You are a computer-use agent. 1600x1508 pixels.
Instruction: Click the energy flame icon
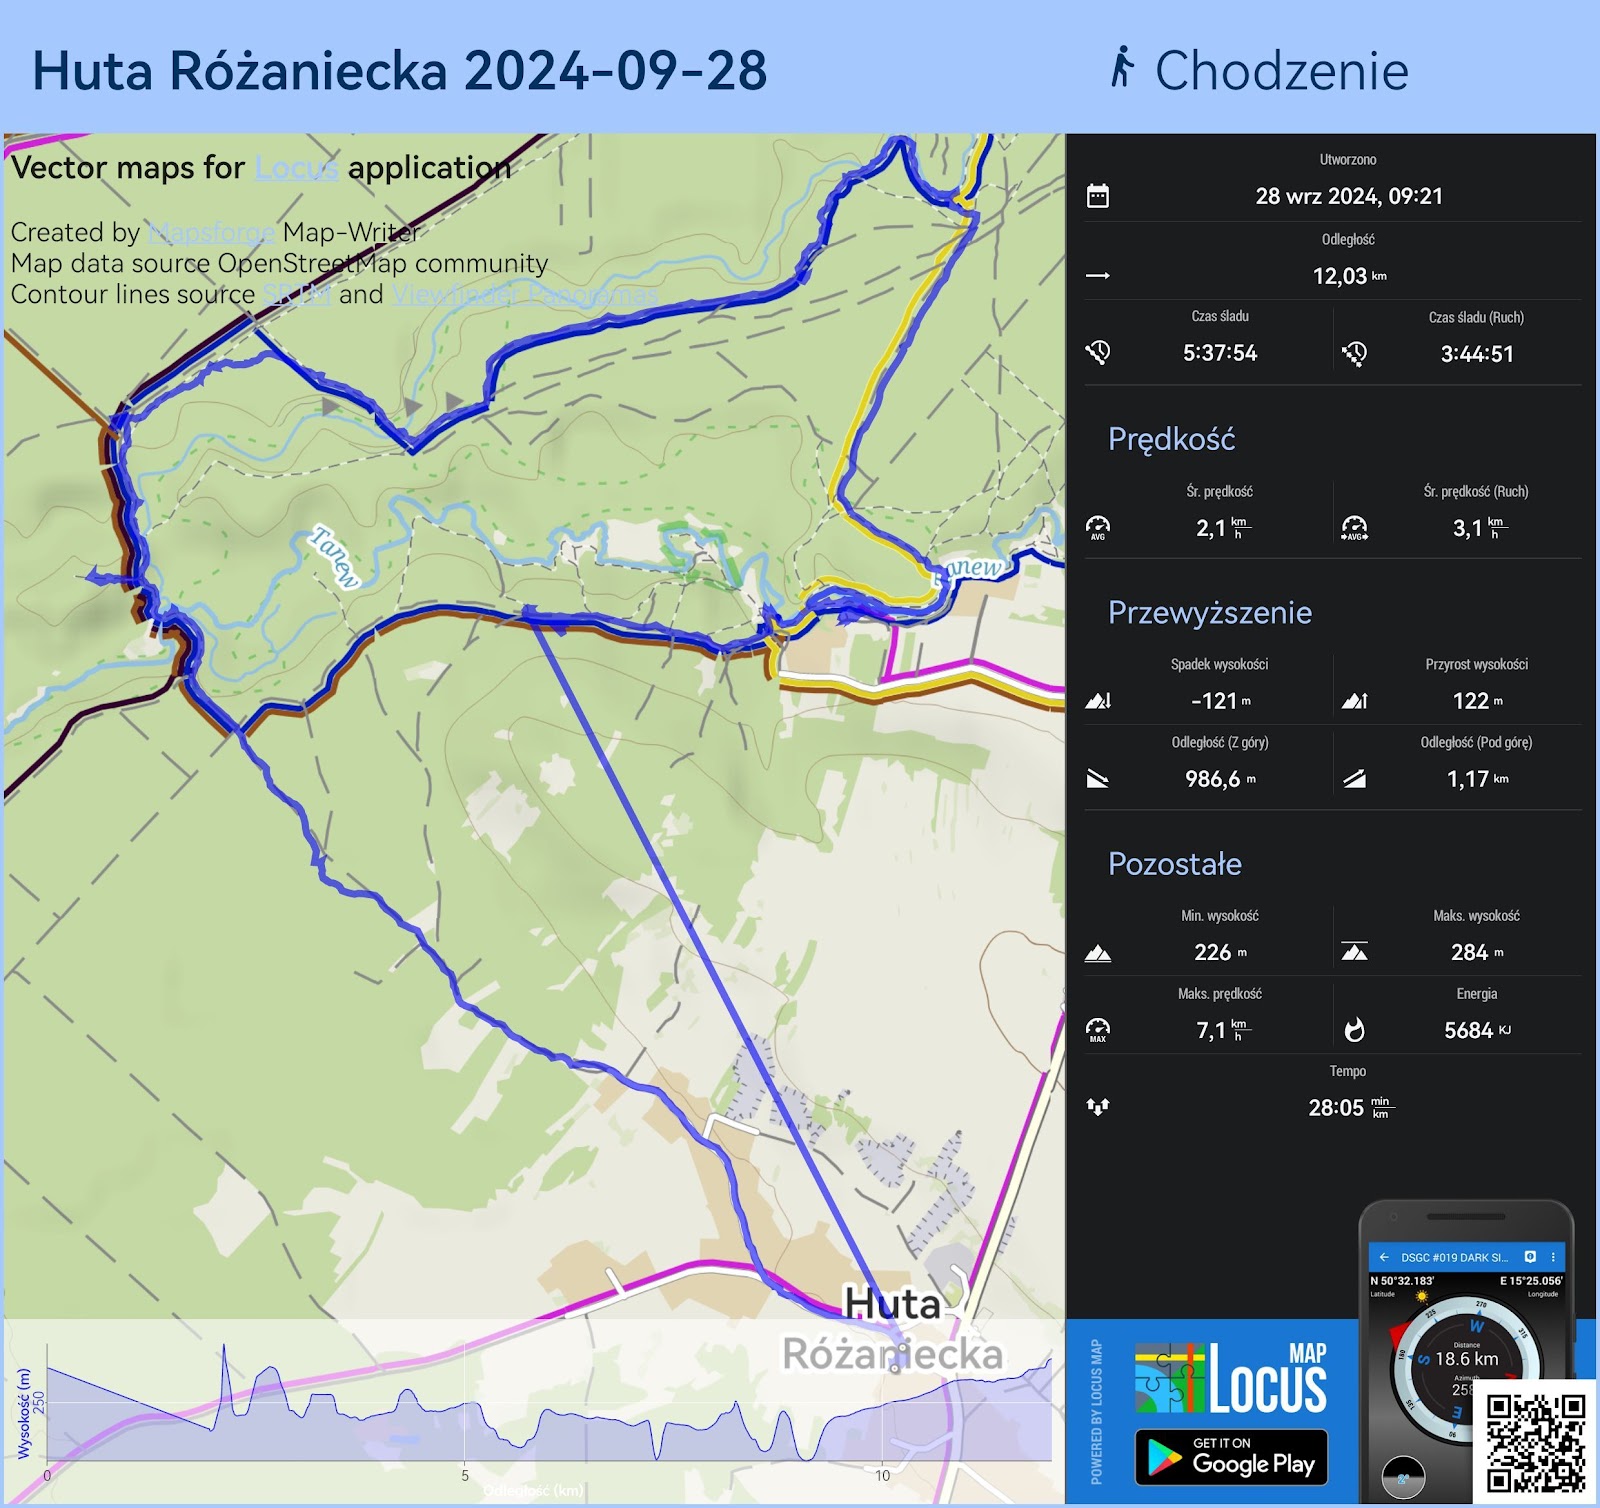[1354, 1029]
